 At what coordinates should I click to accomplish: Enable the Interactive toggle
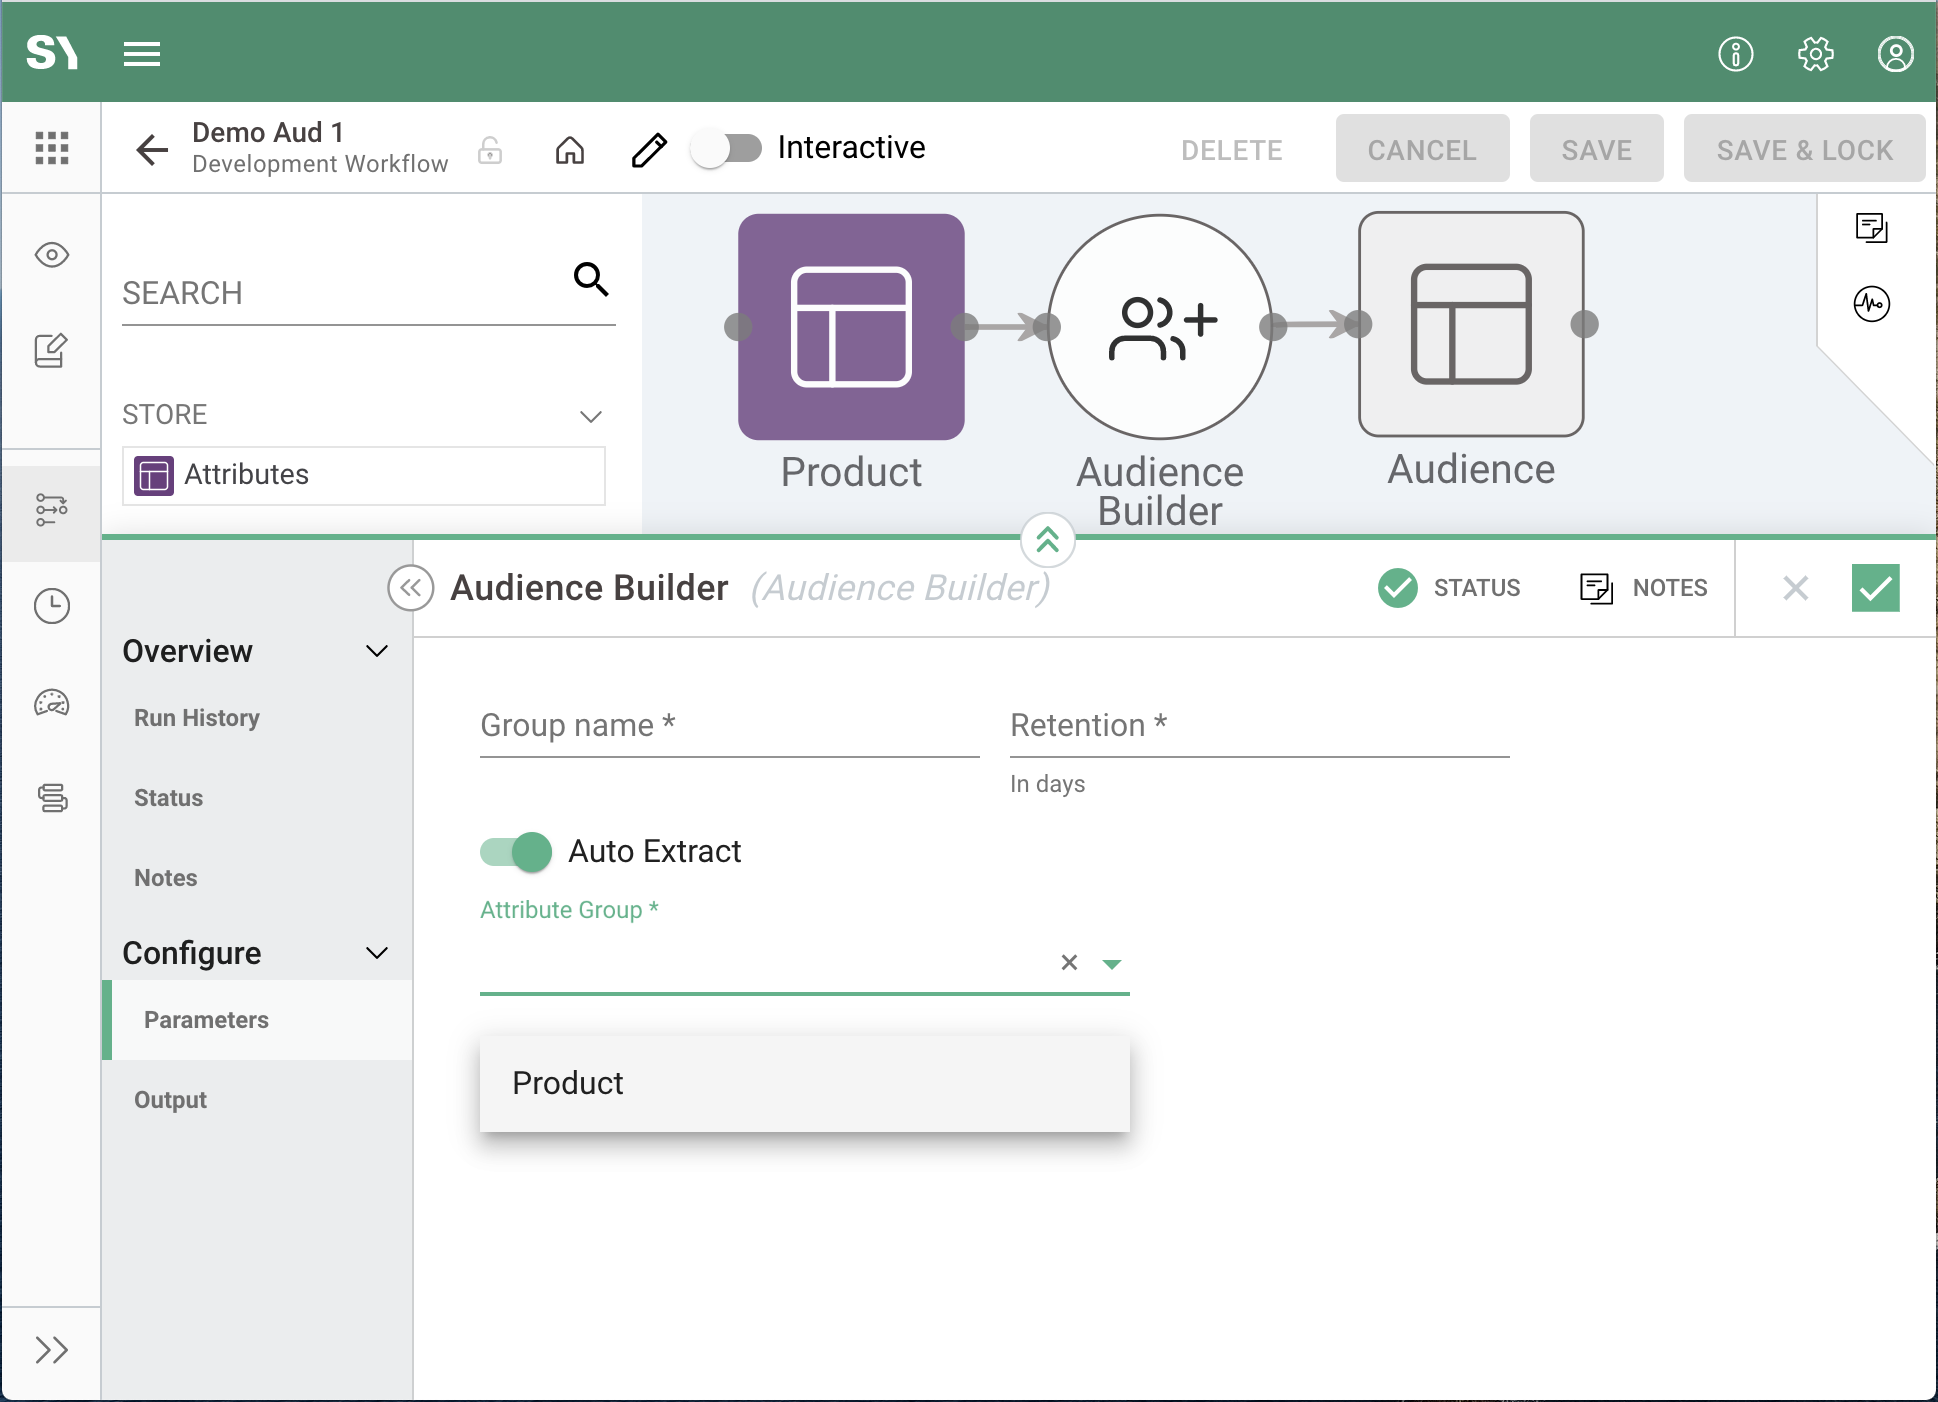coord(727,147)
